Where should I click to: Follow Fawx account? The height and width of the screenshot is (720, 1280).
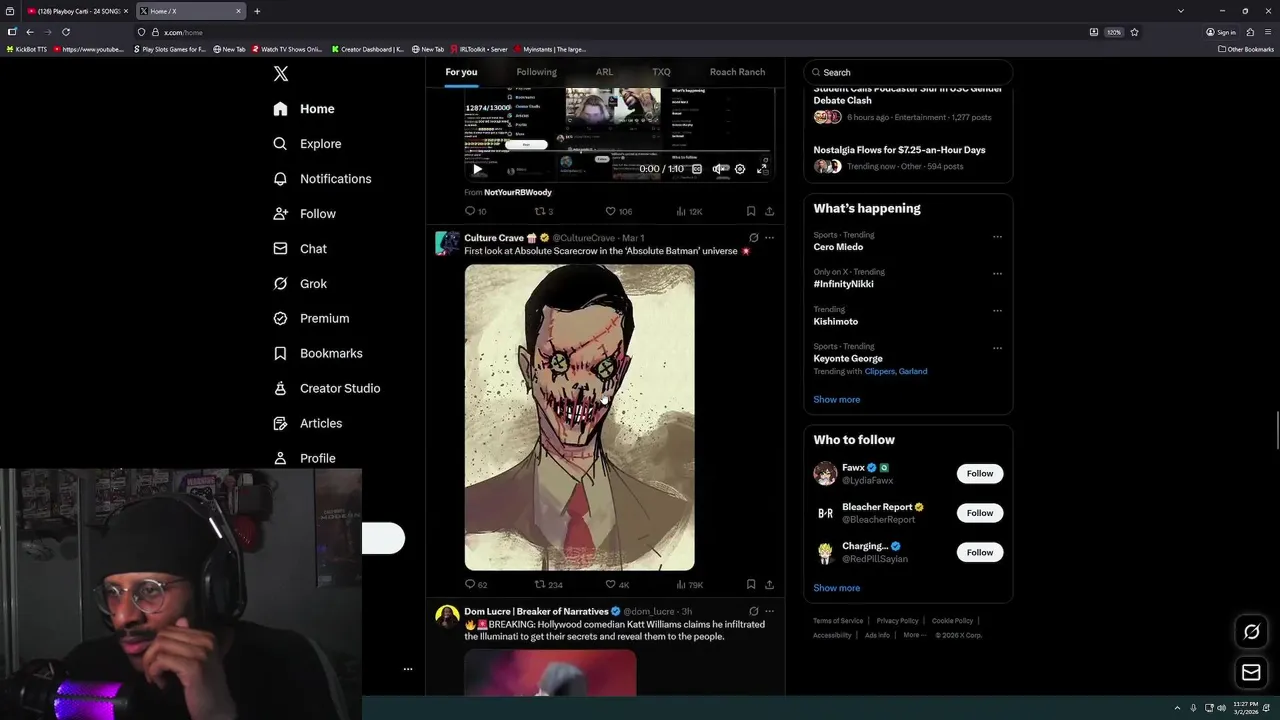click(980, 474)
